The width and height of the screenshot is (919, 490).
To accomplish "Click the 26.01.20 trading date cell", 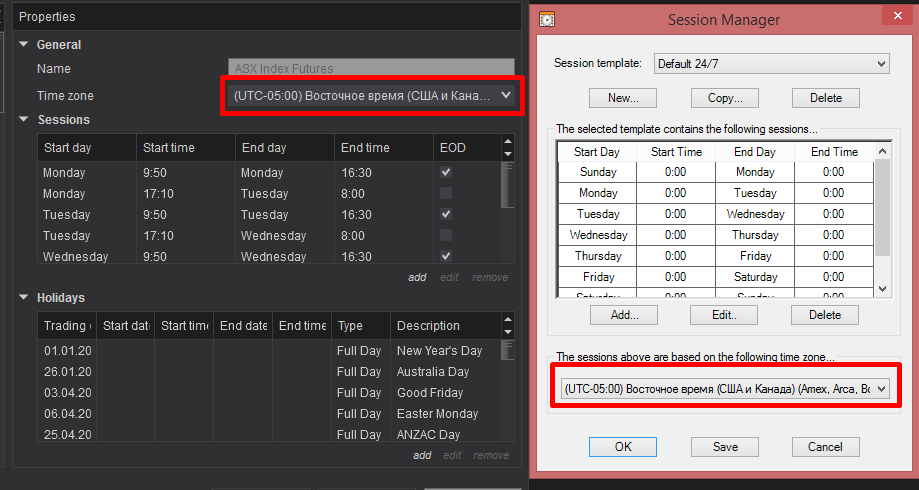I will coord(67,372).
